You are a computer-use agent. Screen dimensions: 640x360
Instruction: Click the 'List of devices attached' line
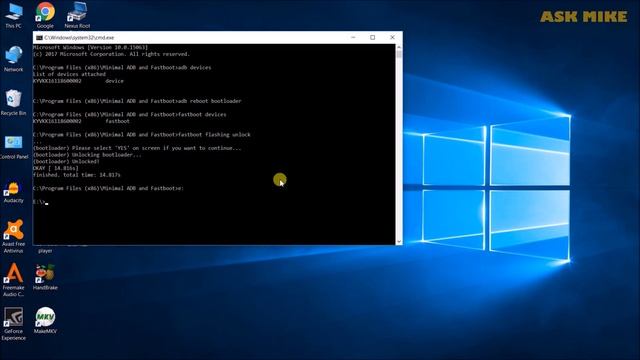coord(69,74)
